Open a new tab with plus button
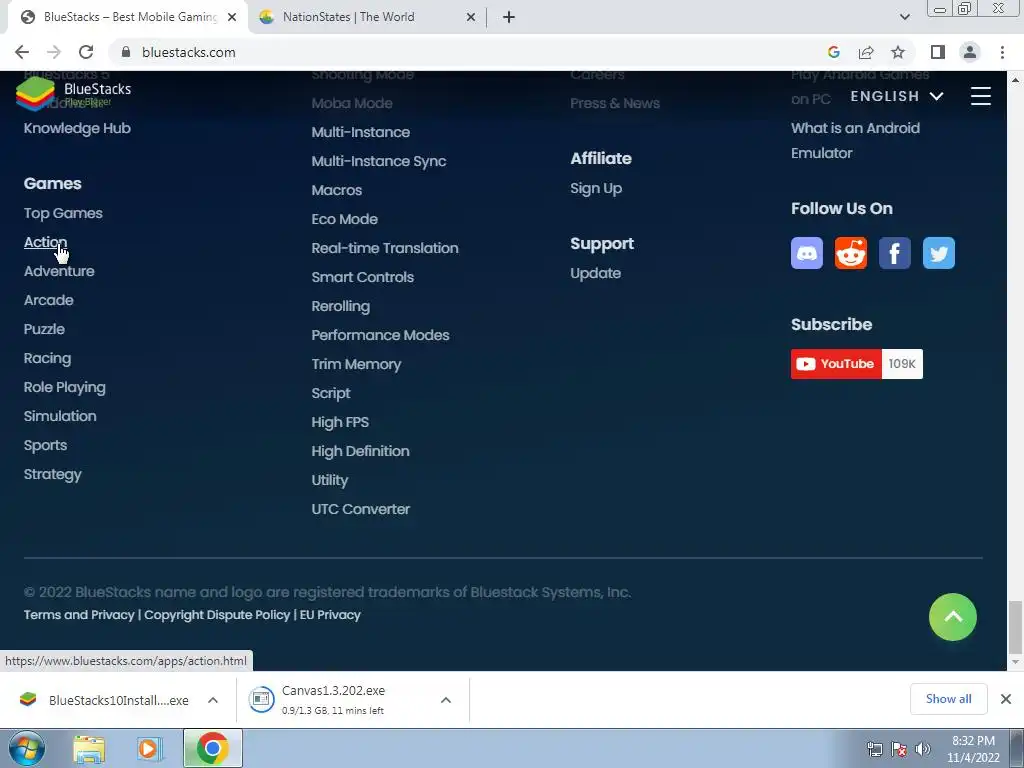 [x=509, y=17]
